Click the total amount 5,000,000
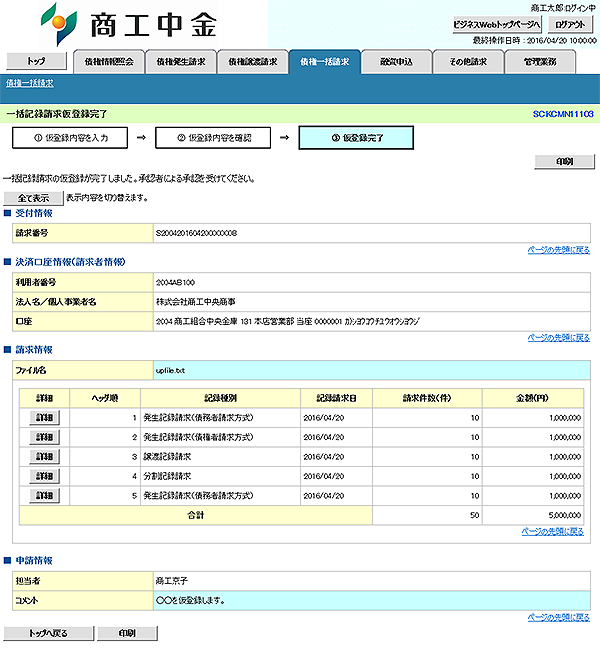The height and width of the screenshot is (649, 600). click(x=565, y=515)
